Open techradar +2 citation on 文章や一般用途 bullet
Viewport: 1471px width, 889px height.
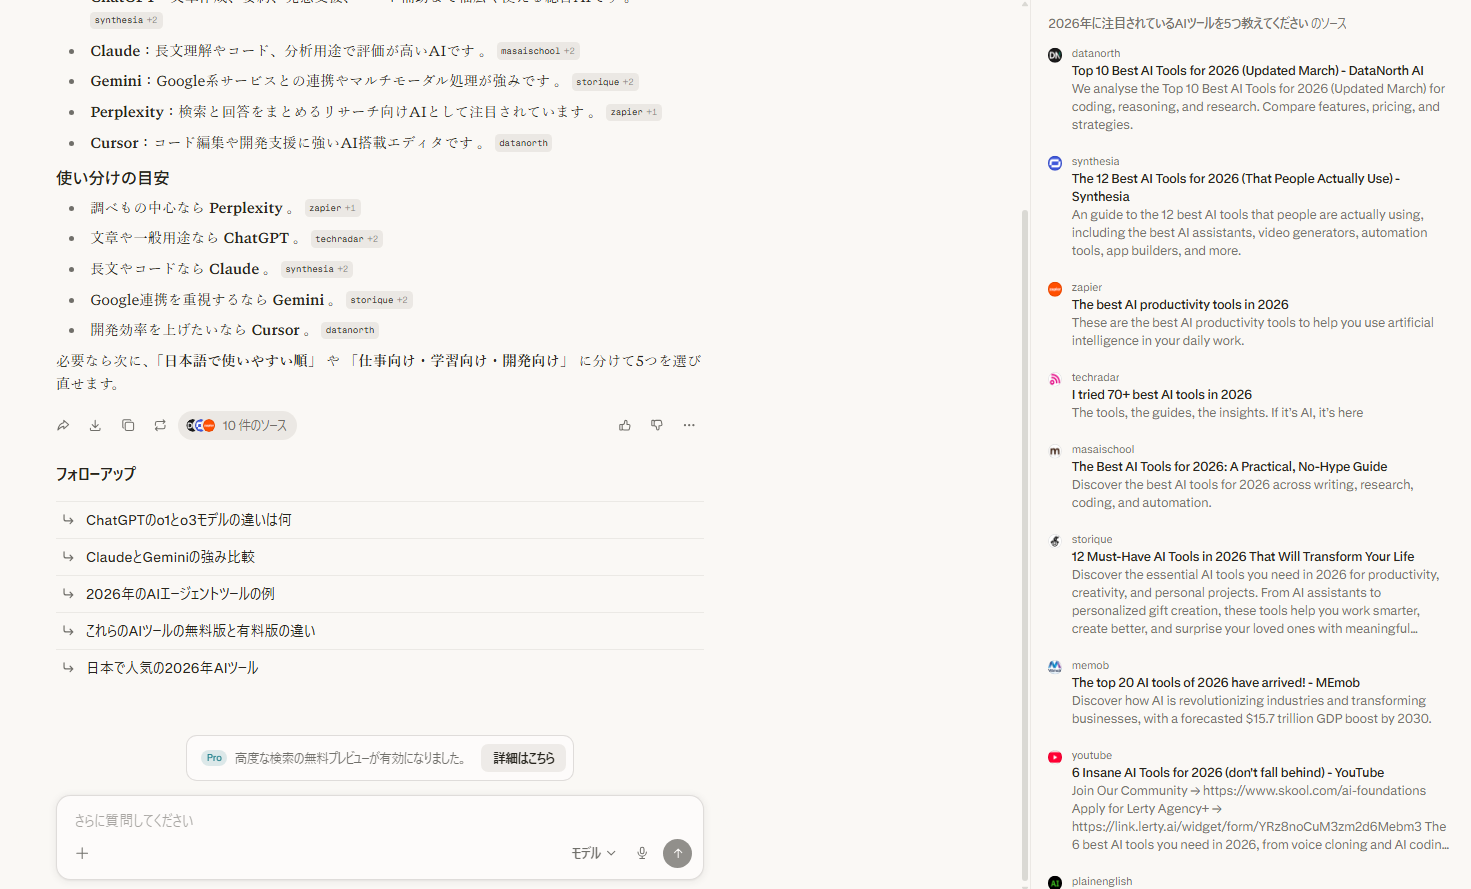point(347,239)
